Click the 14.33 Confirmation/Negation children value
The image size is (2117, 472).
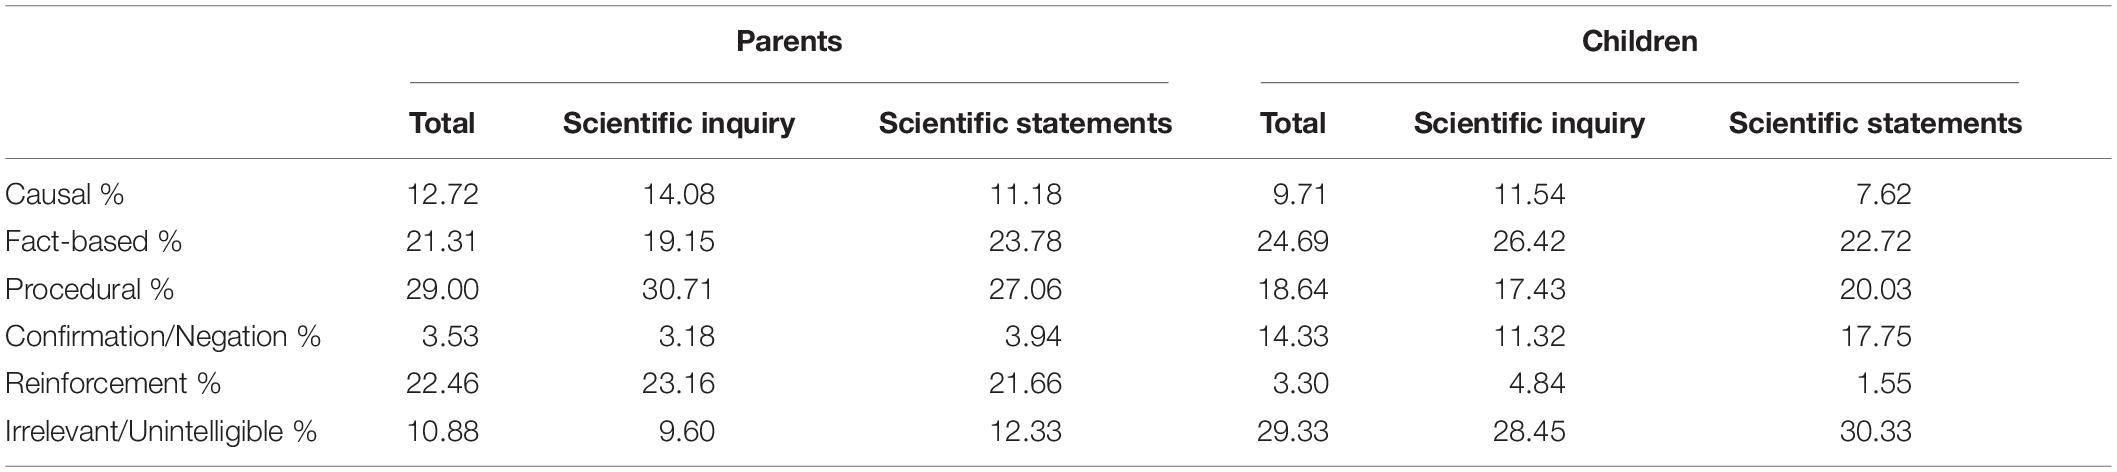click(1293, 337)
